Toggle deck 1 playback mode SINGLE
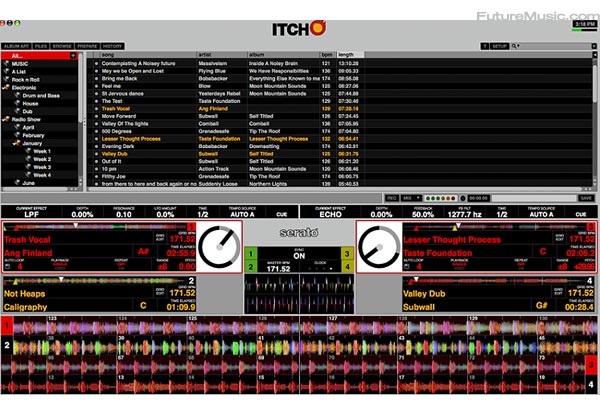Screen dimensions: 600x415 coord(60,264)
